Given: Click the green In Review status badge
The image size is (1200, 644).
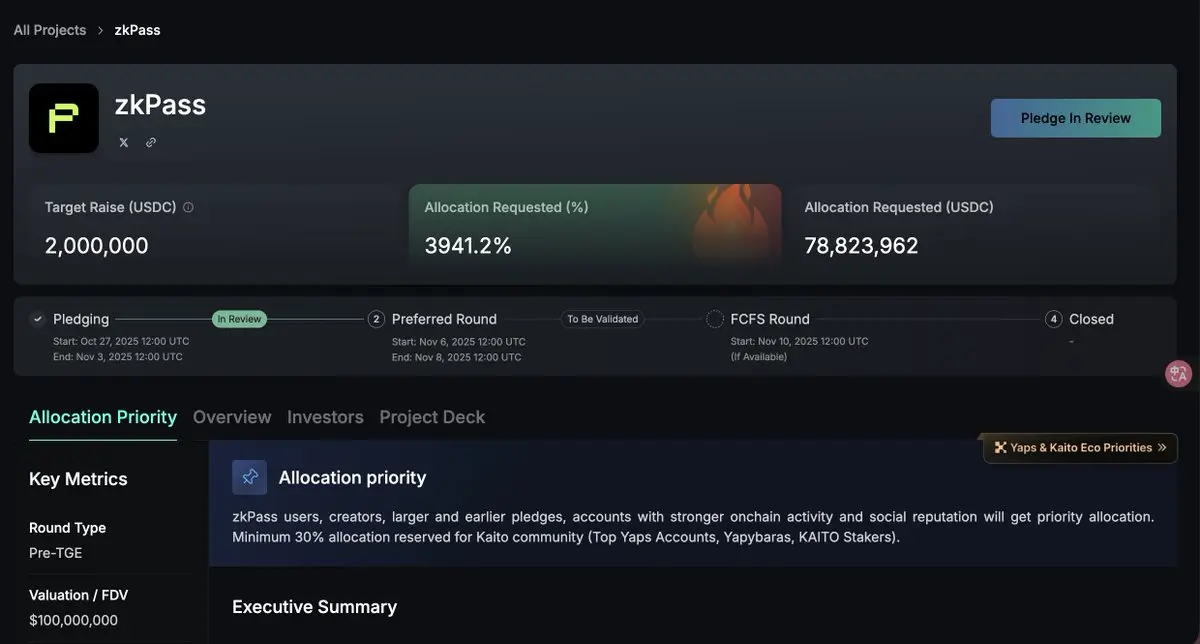Looking at the screenshot, I should pyautogui.click(x=239, y=319).
